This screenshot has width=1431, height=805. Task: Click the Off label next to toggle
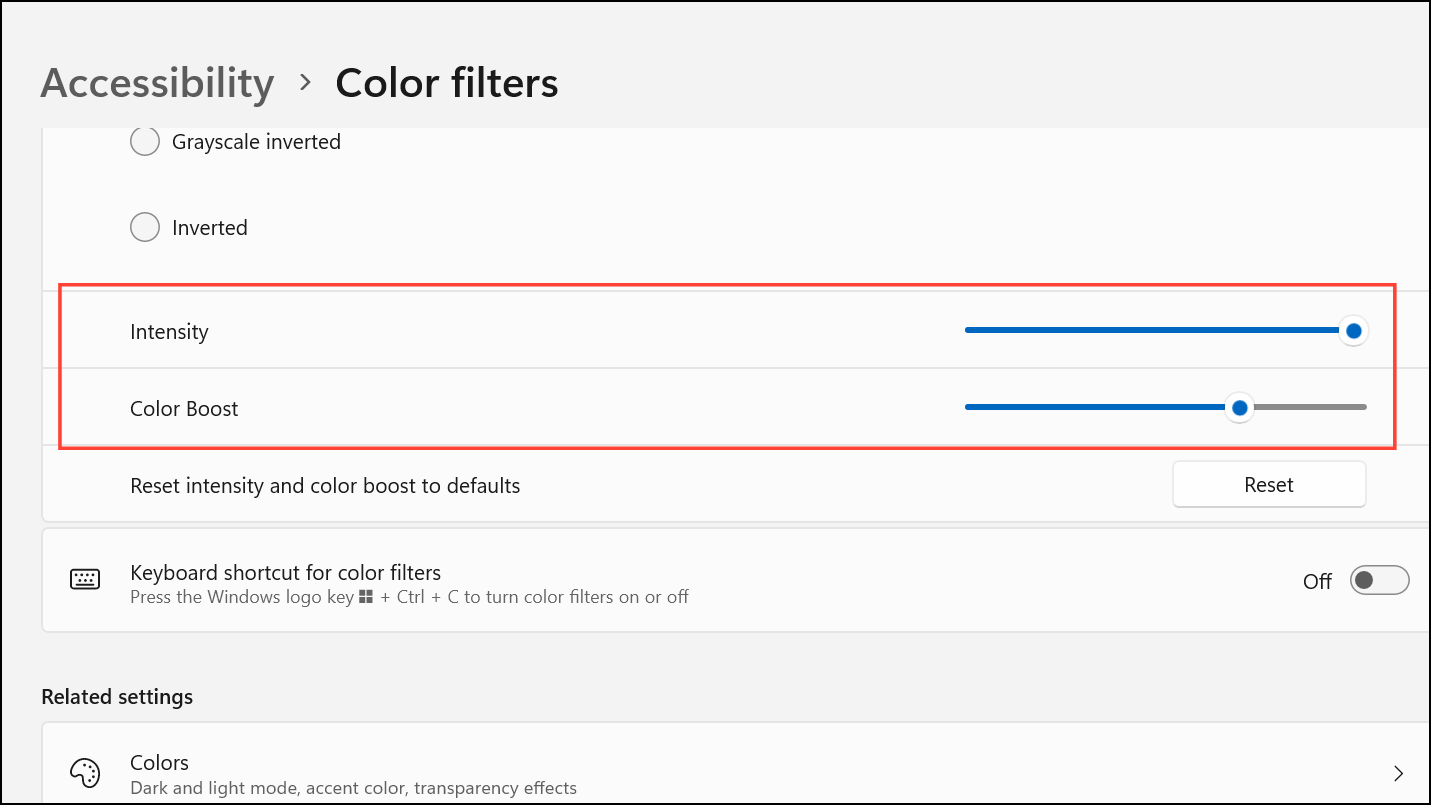(x=1317, y=581)
